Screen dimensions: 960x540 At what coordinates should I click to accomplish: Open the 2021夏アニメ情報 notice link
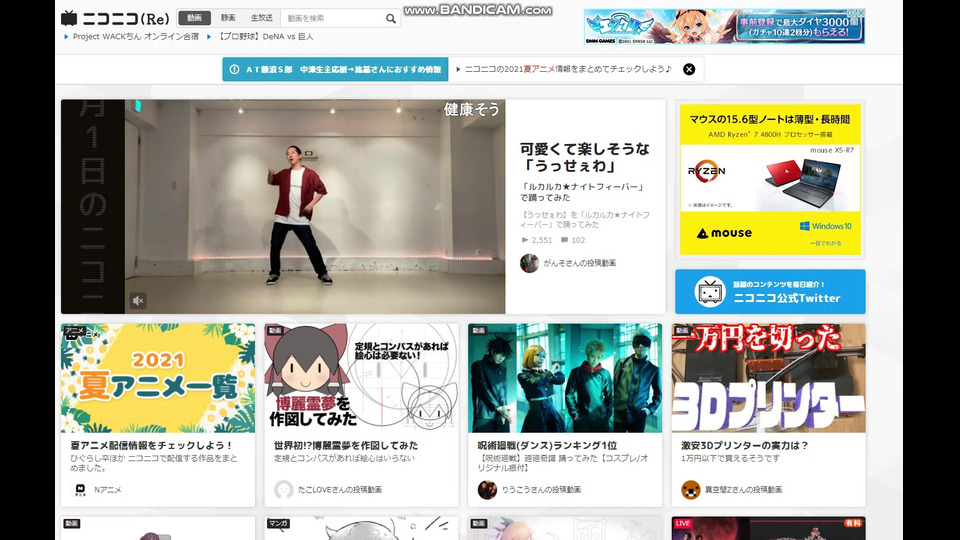coord(568,69)
